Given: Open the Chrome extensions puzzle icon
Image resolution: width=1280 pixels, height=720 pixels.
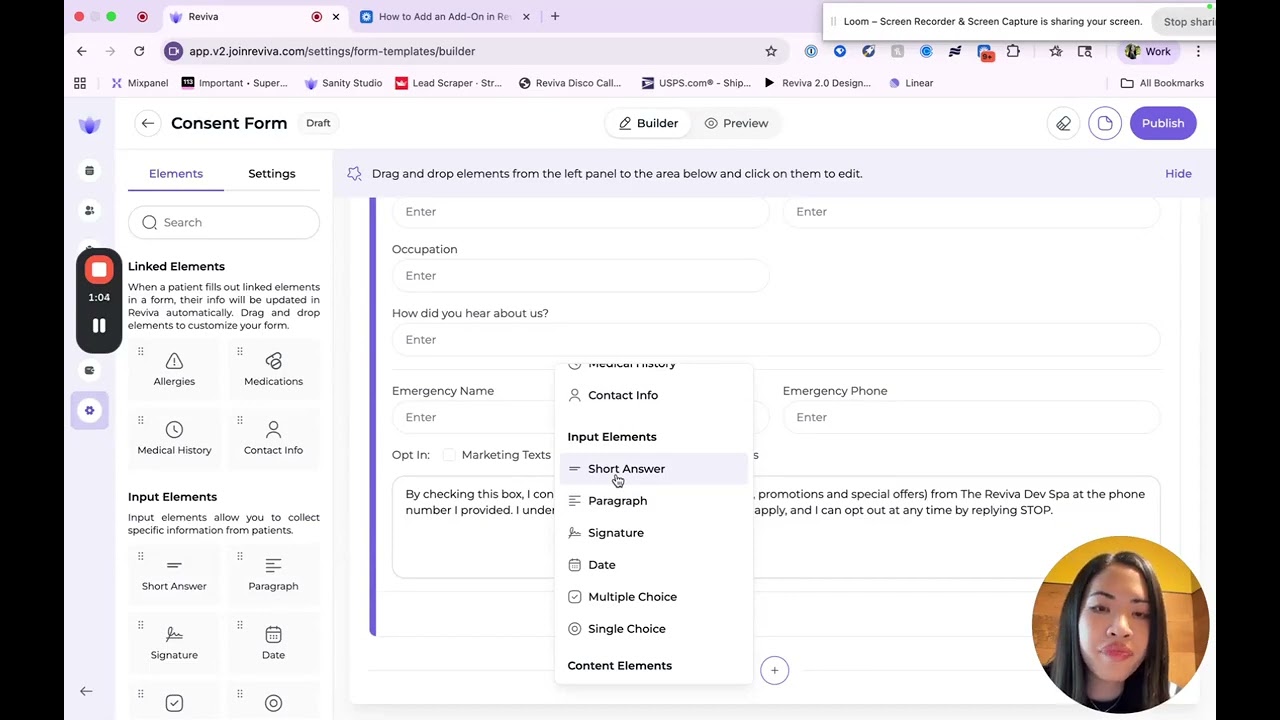Looking at the screenshot, I should coord(1013,51).
